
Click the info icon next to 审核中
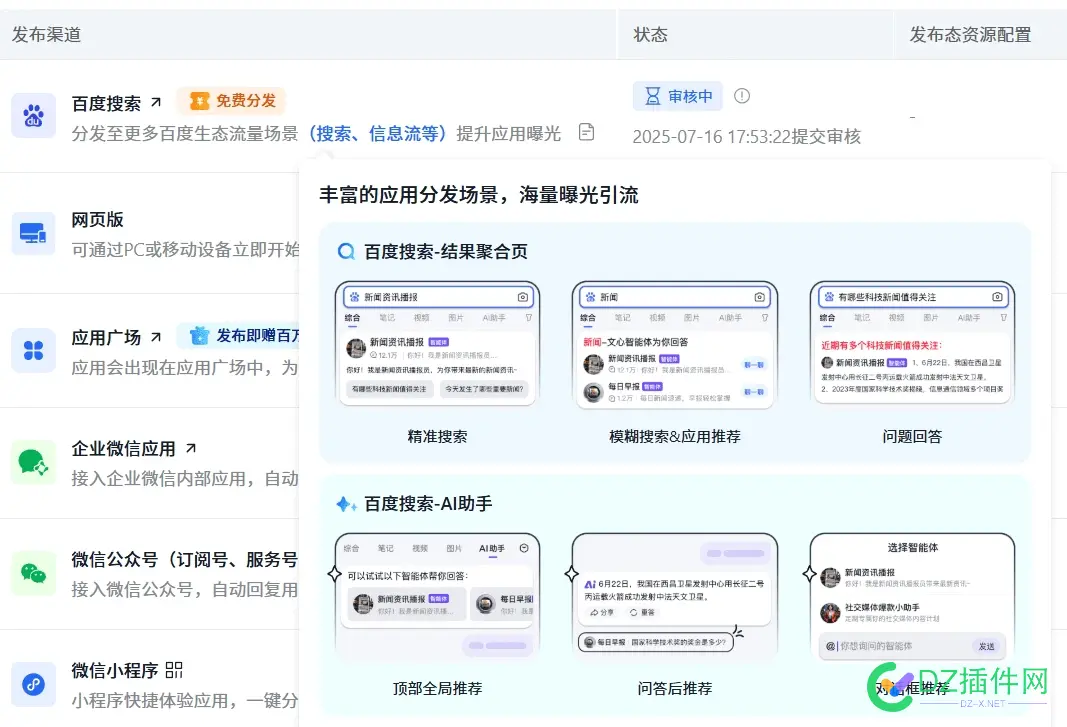[741, 96]
